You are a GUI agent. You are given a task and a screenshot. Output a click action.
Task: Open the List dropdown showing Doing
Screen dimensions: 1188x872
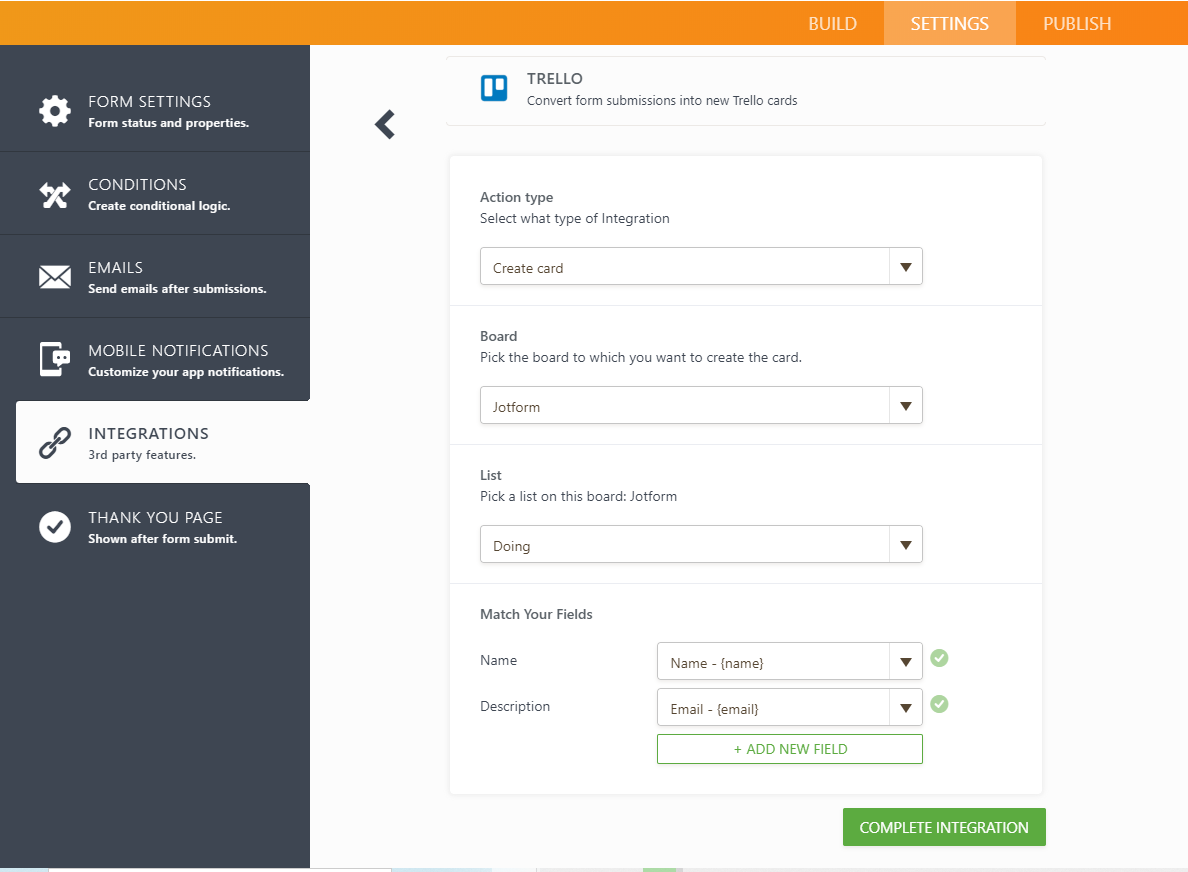701,545
